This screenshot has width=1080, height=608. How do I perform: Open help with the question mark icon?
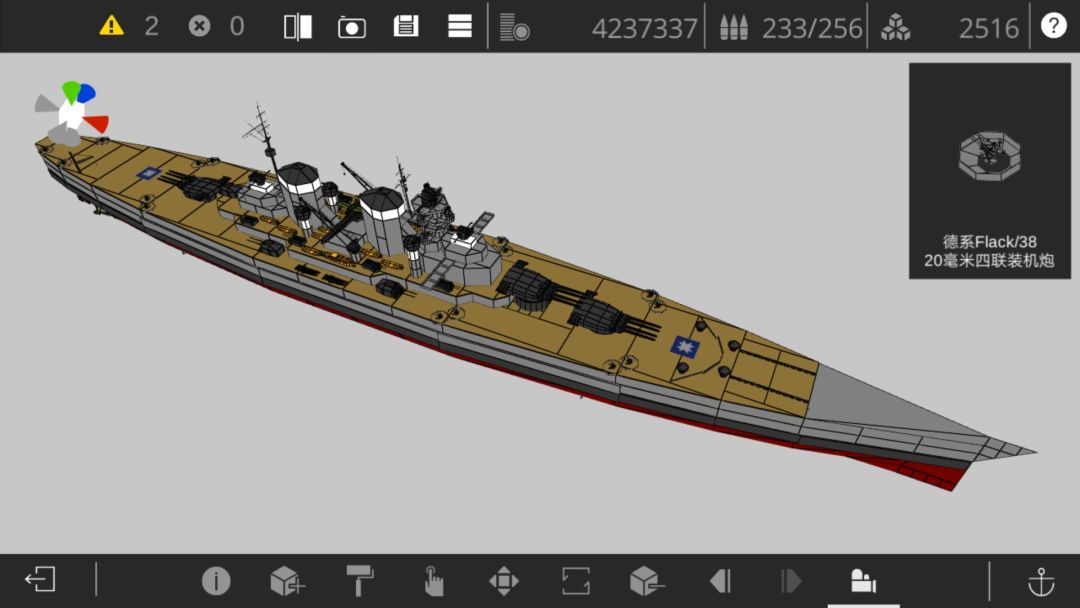click(x=1053, y=26)
